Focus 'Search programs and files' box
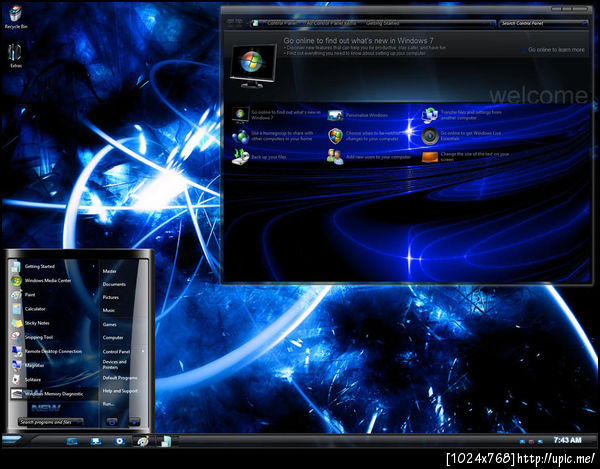 51,422
